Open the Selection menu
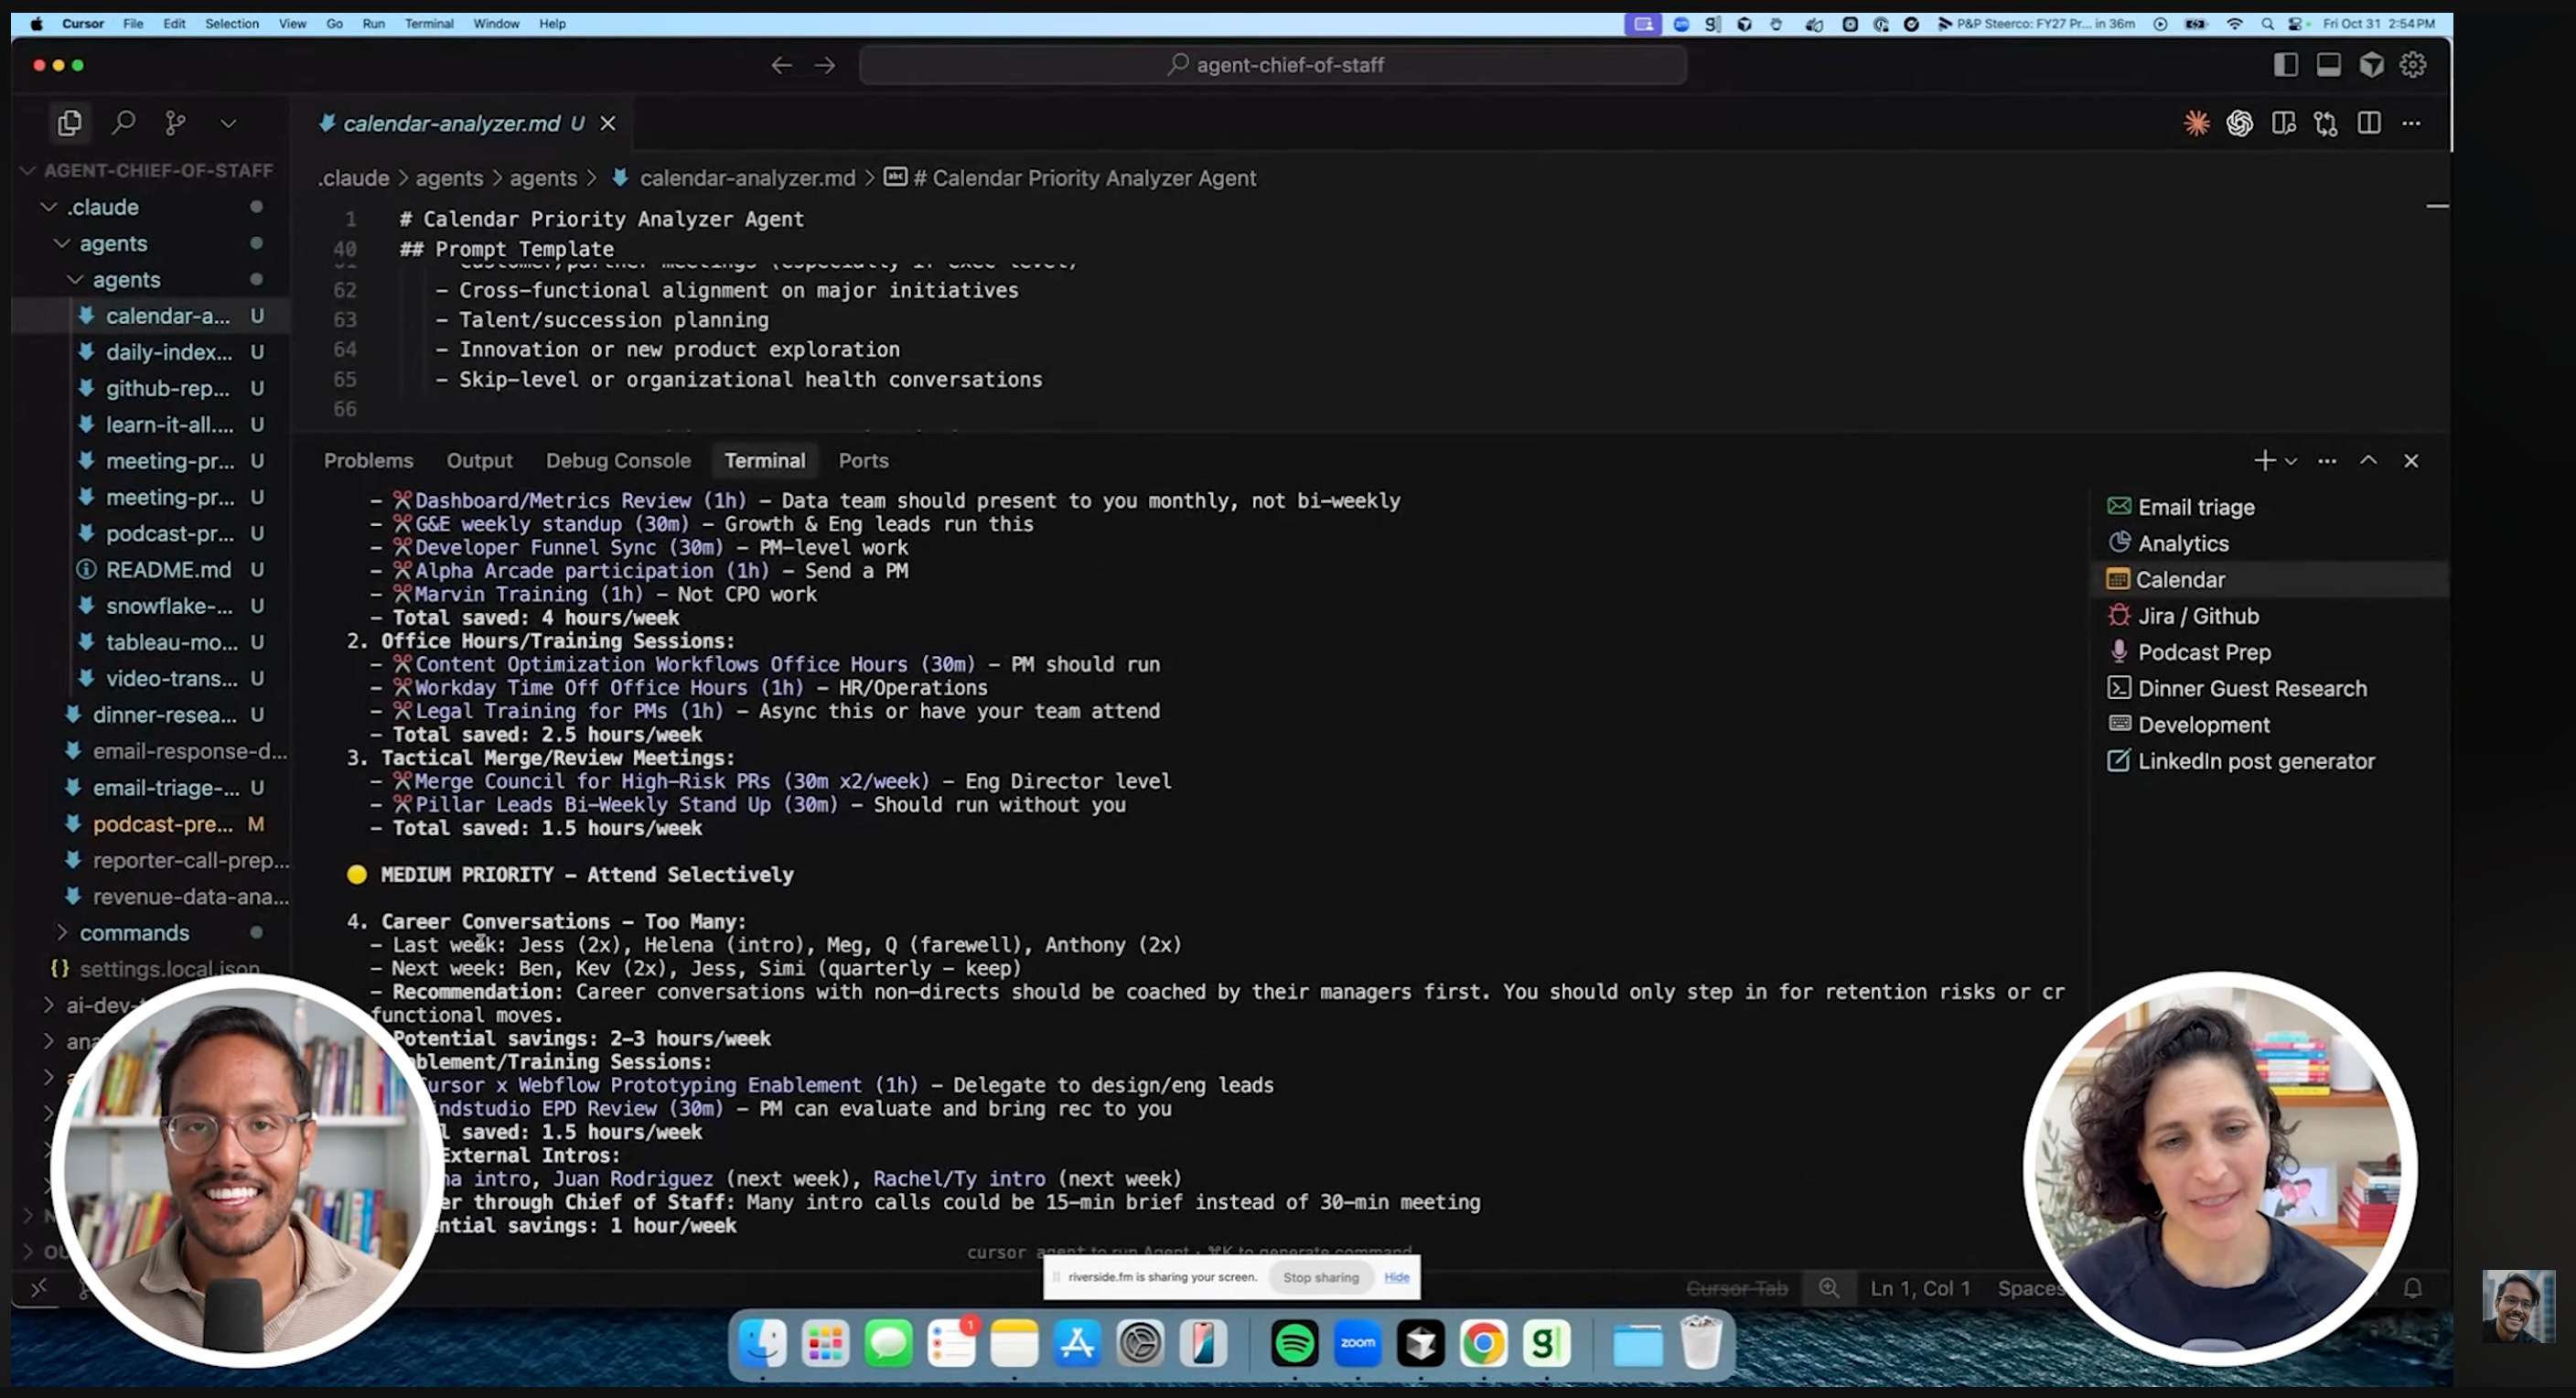 click(x=231, y=23)
